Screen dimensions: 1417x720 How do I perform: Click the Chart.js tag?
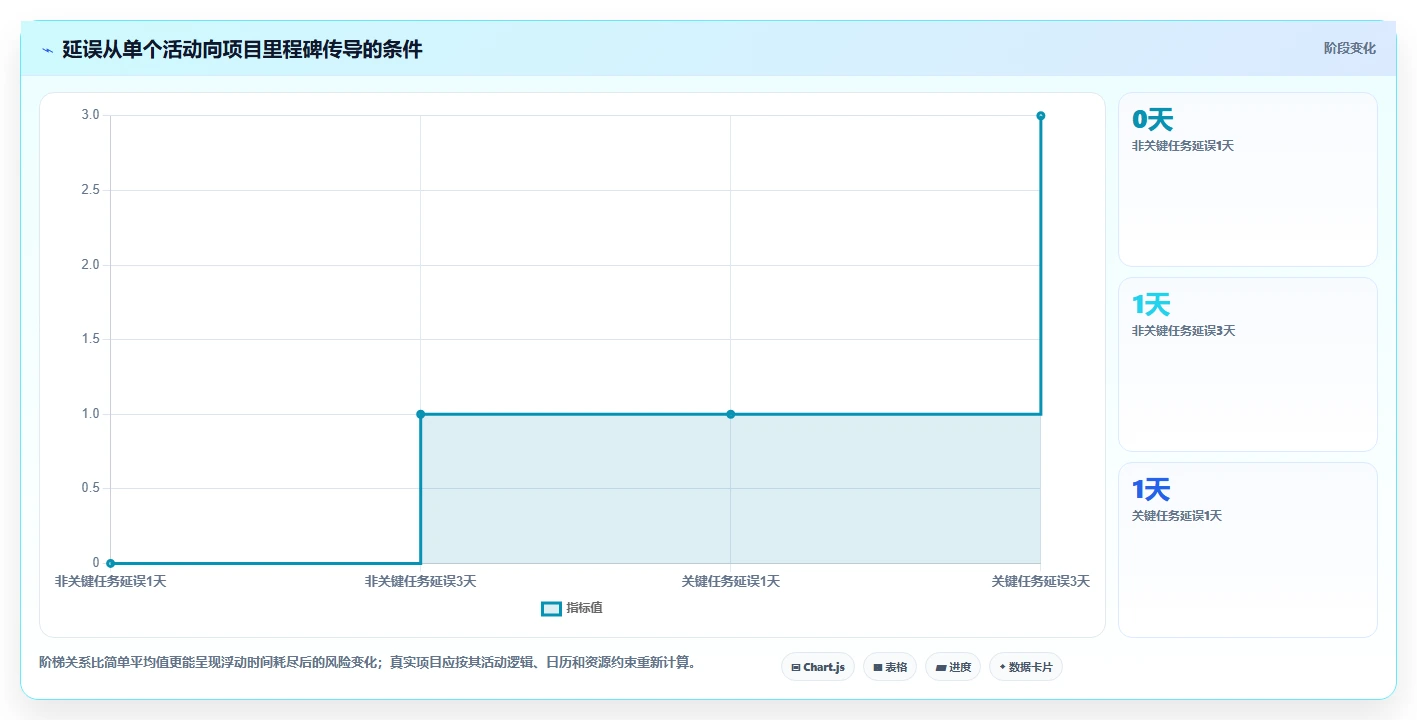[x=818, y=667]
